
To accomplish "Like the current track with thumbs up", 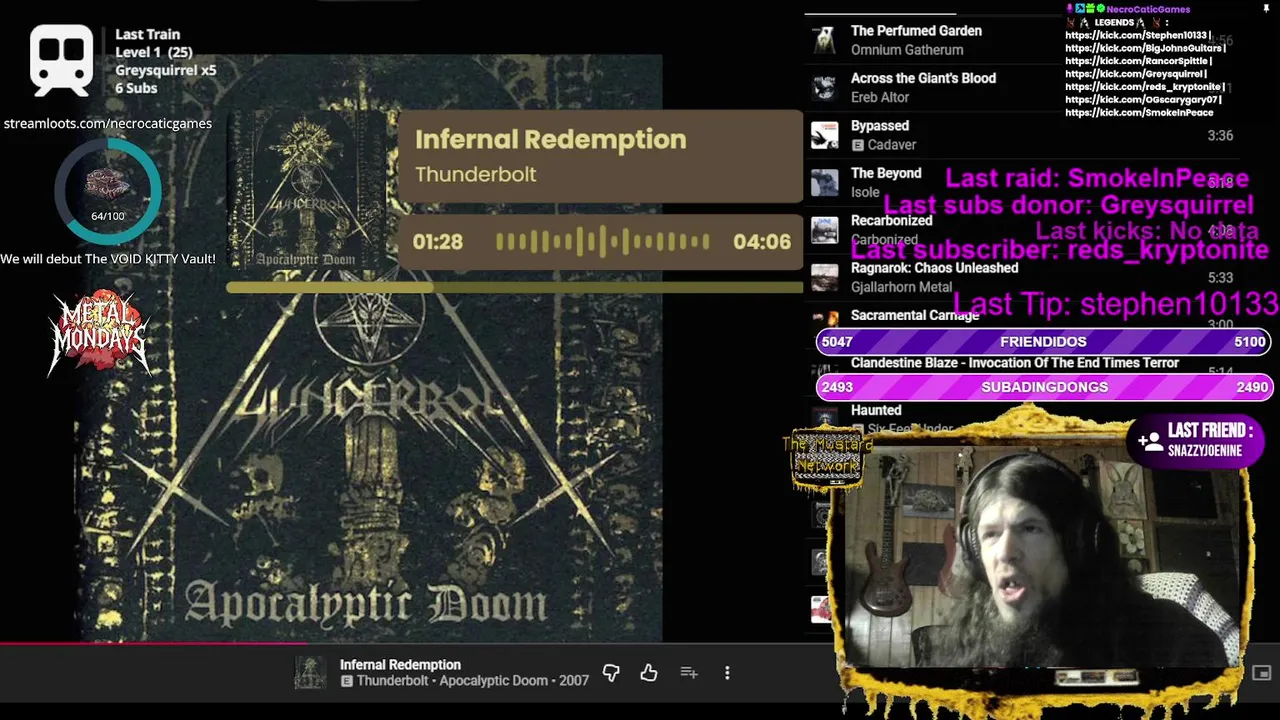I will 649,673.
